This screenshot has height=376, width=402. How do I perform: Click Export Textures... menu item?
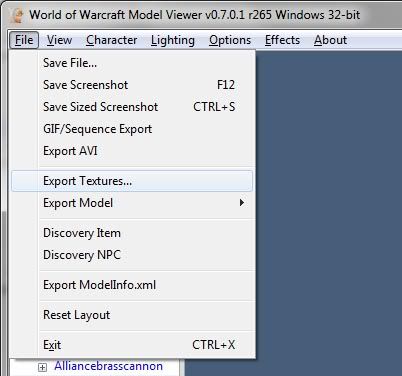132,181
